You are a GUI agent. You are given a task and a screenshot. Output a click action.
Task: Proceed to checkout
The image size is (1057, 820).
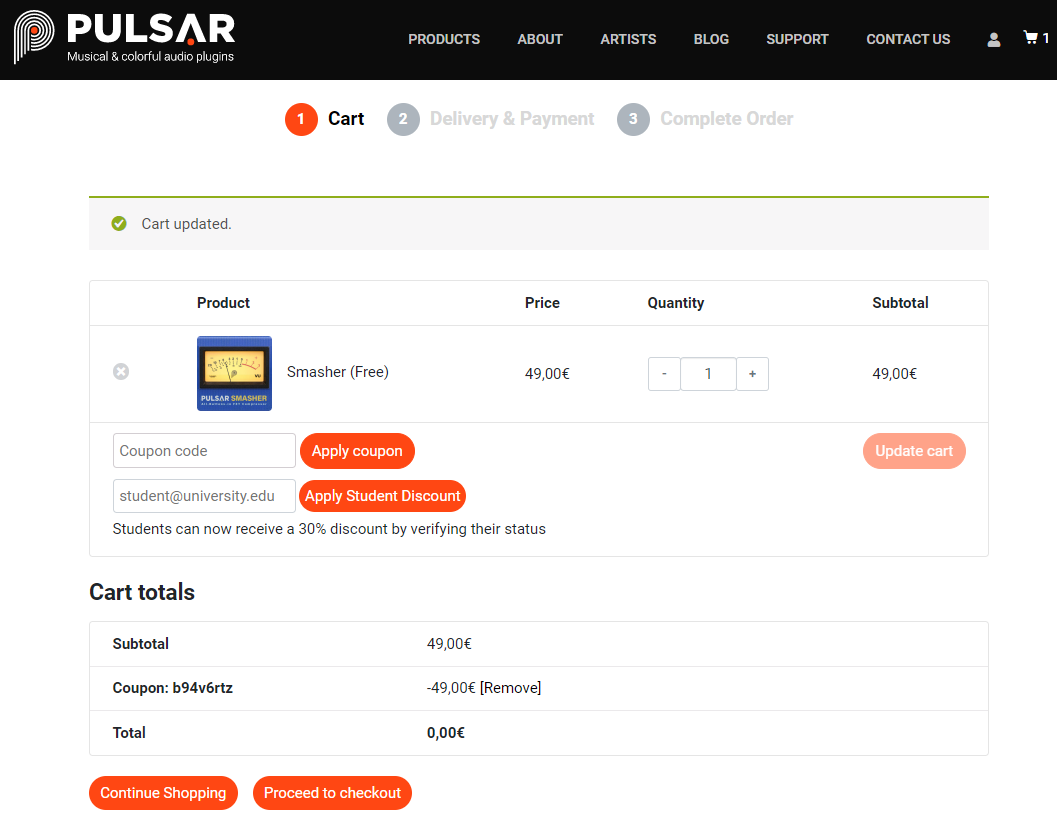(x=332, y=793)
